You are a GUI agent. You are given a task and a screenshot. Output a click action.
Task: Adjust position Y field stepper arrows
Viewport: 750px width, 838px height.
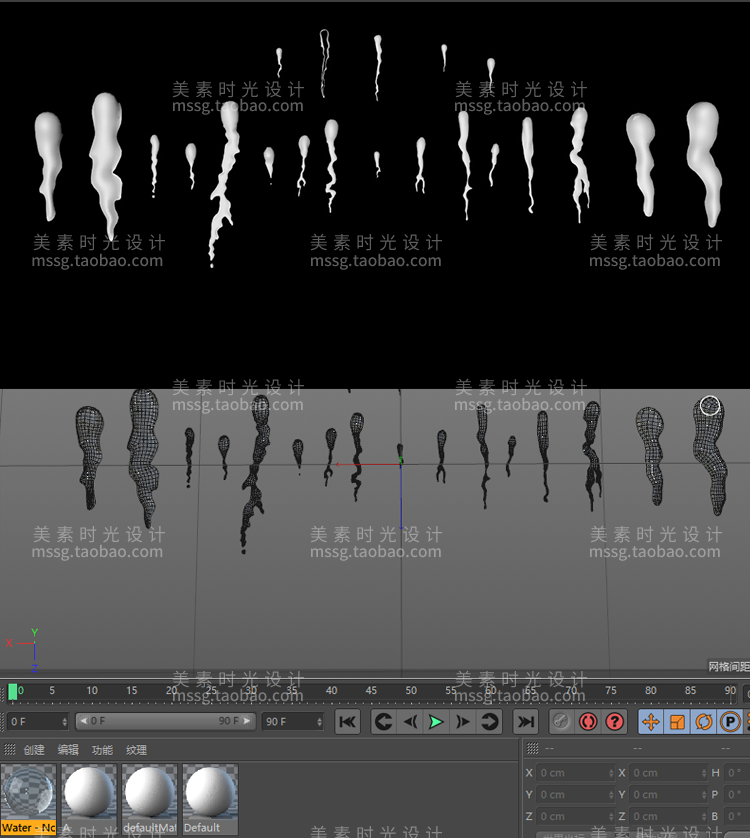(611, 795)
